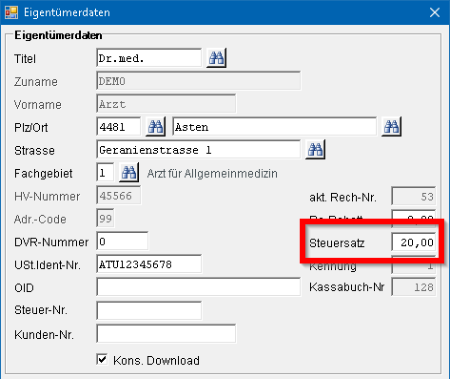
Task: Click the Adr.-Code field showing 99
Action: [x=105, y=219]
